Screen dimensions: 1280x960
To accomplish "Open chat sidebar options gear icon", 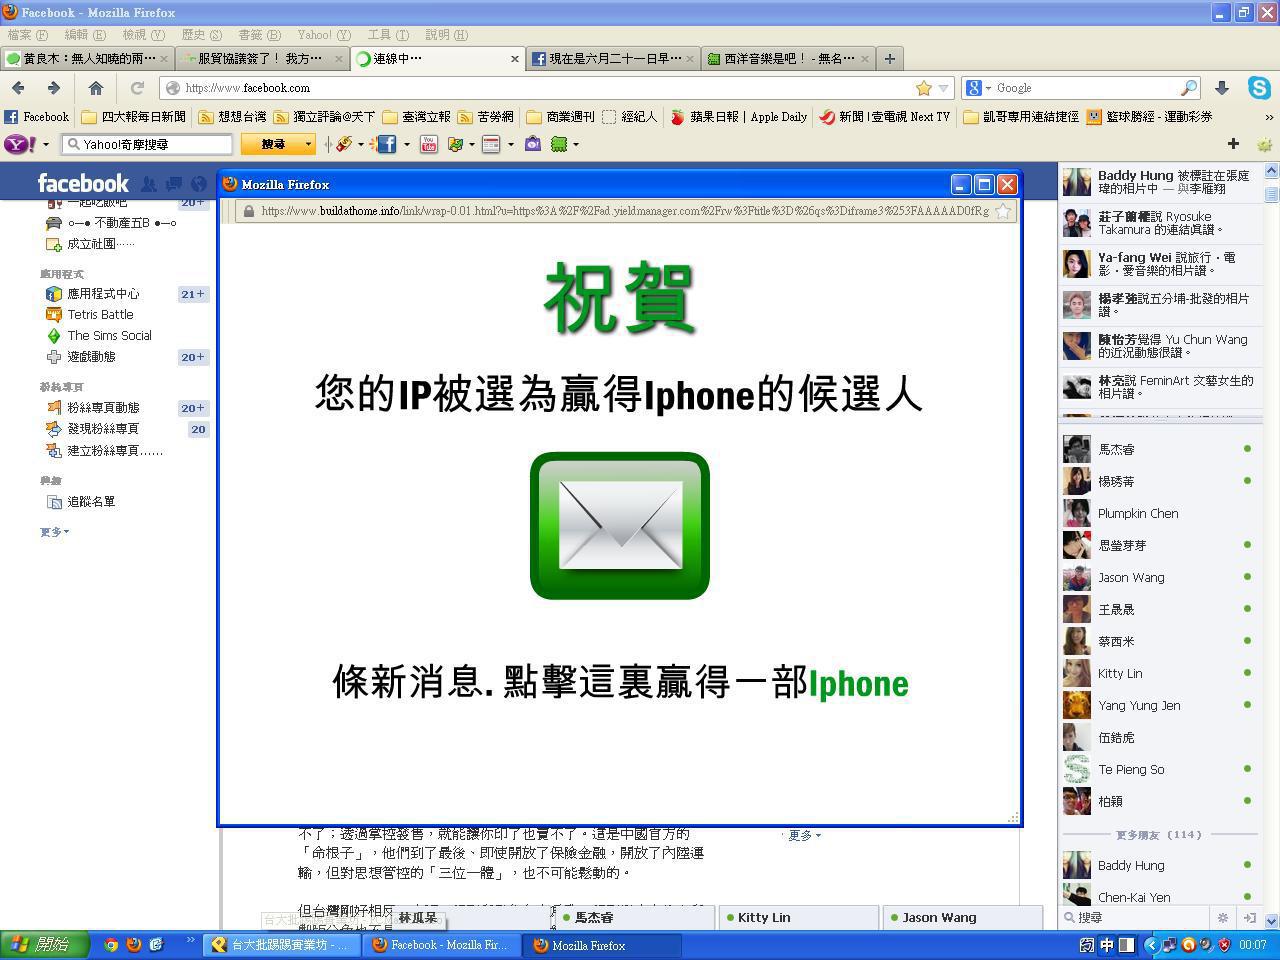I will click(x=1222, y=917).
